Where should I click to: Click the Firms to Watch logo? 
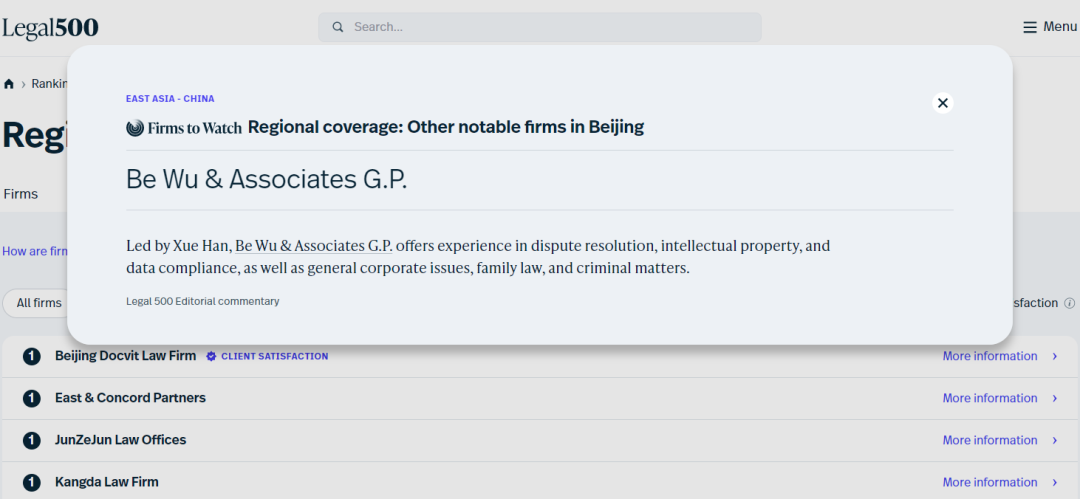[184, 128]
